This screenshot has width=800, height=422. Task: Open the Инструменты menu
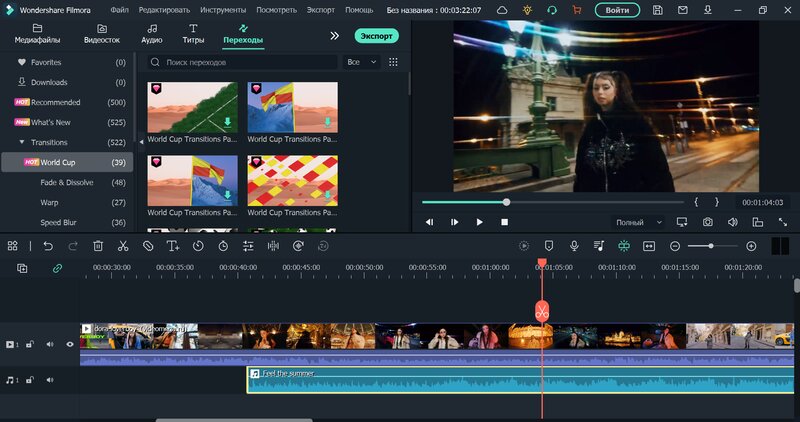click(x=223, y=10)
